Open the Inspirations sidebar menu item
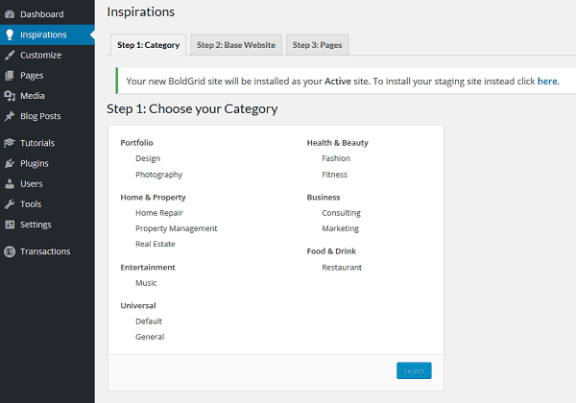 [47, 35]
